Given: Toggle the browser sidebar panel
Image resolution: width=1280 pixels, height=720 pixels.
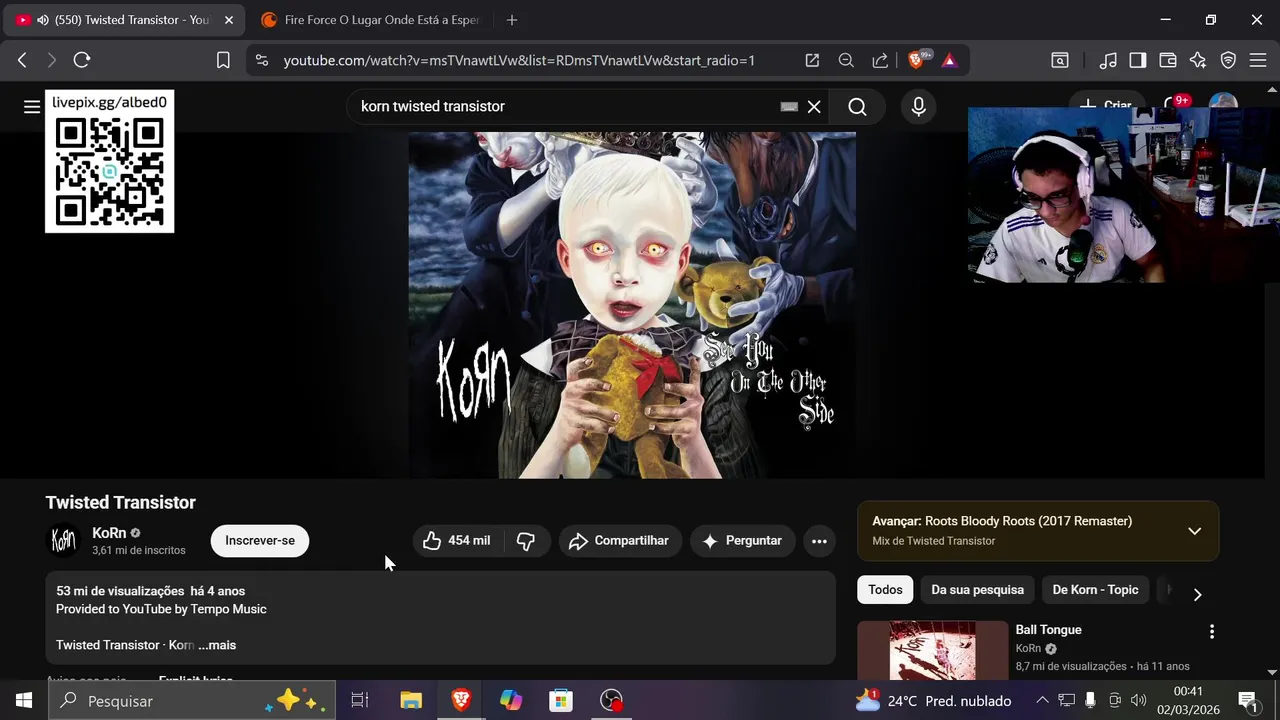Looking at the screenshot, I should point(1138,60).
